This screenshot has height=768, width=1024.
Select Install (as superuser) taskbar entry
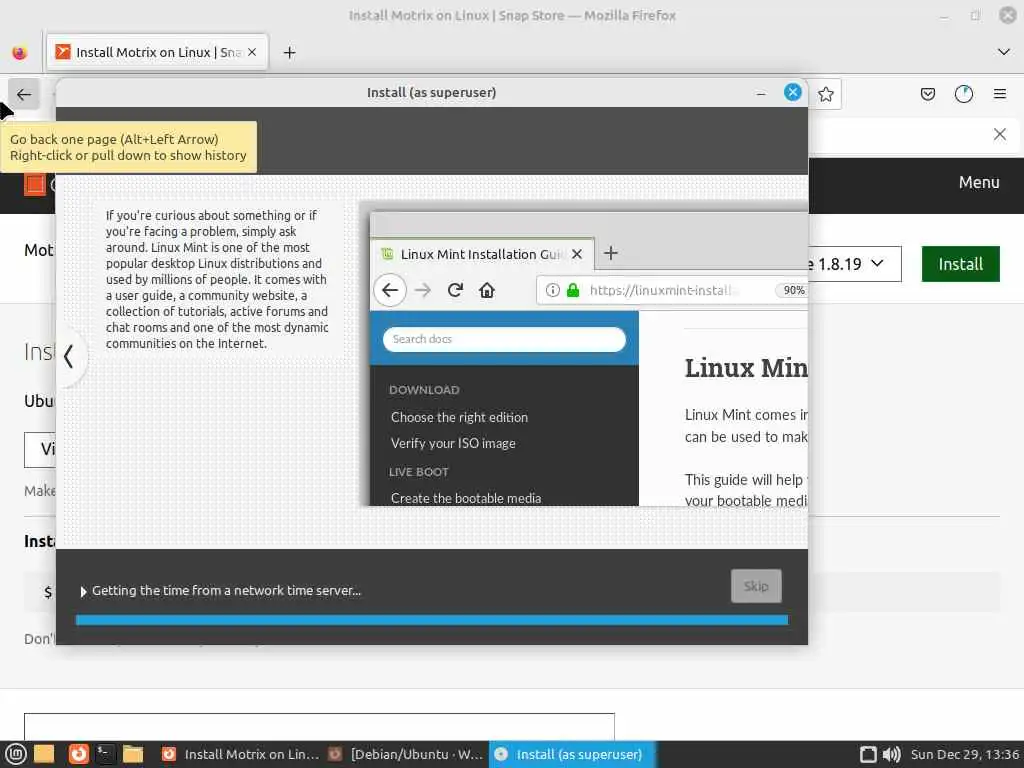coord(571,754)
